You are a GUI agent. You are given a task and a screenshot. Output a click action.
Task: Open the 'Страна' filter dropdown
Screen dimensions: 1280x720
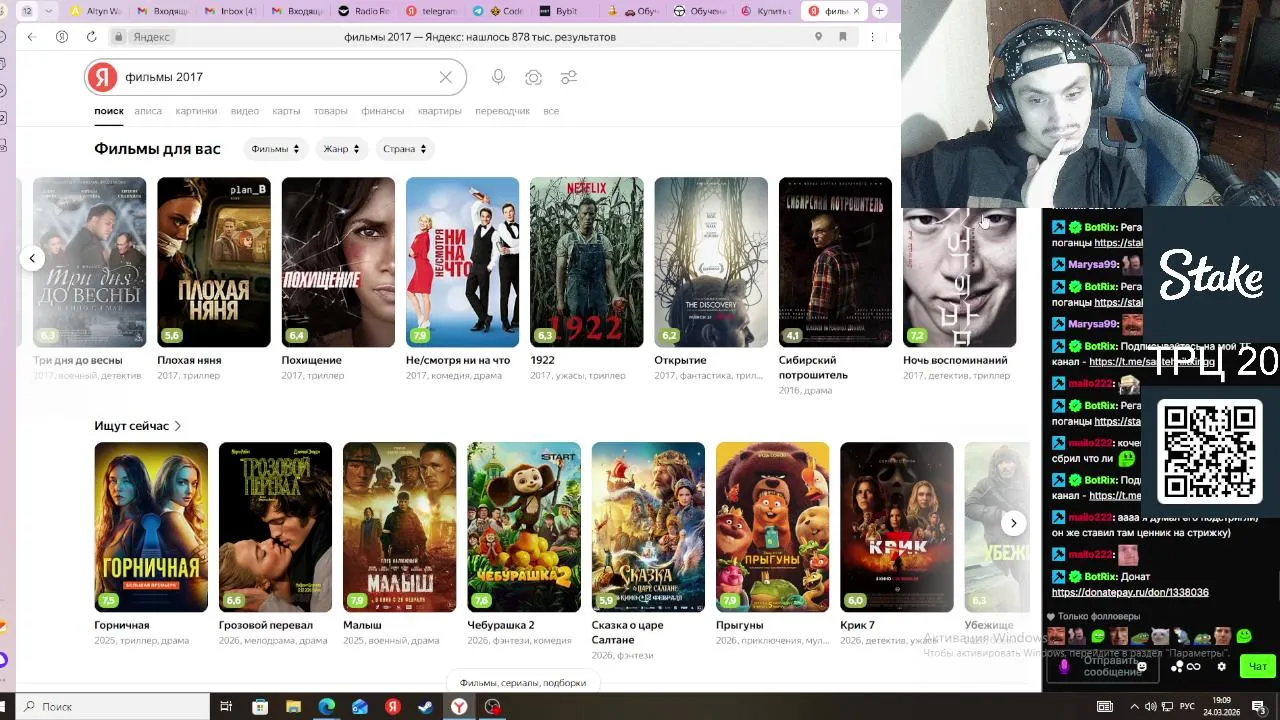coord(404,149)
